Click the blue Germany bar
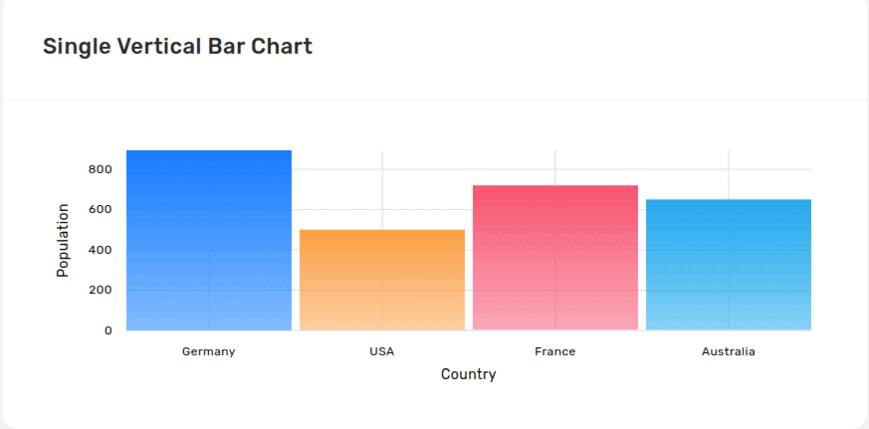Screen dimensions: 869x429 coord(208,240)
